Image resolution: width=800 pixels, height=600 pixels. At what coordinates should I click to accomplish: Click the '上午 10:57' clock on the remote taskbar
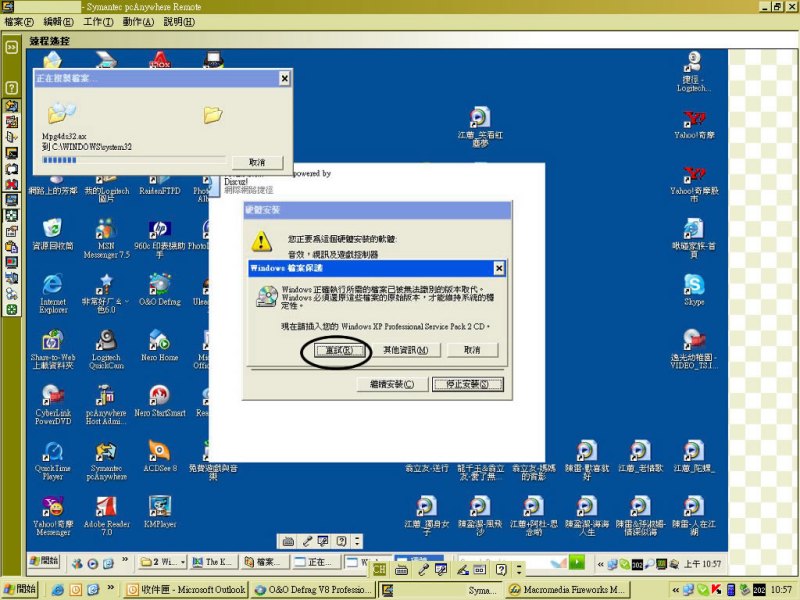point(703,564)
